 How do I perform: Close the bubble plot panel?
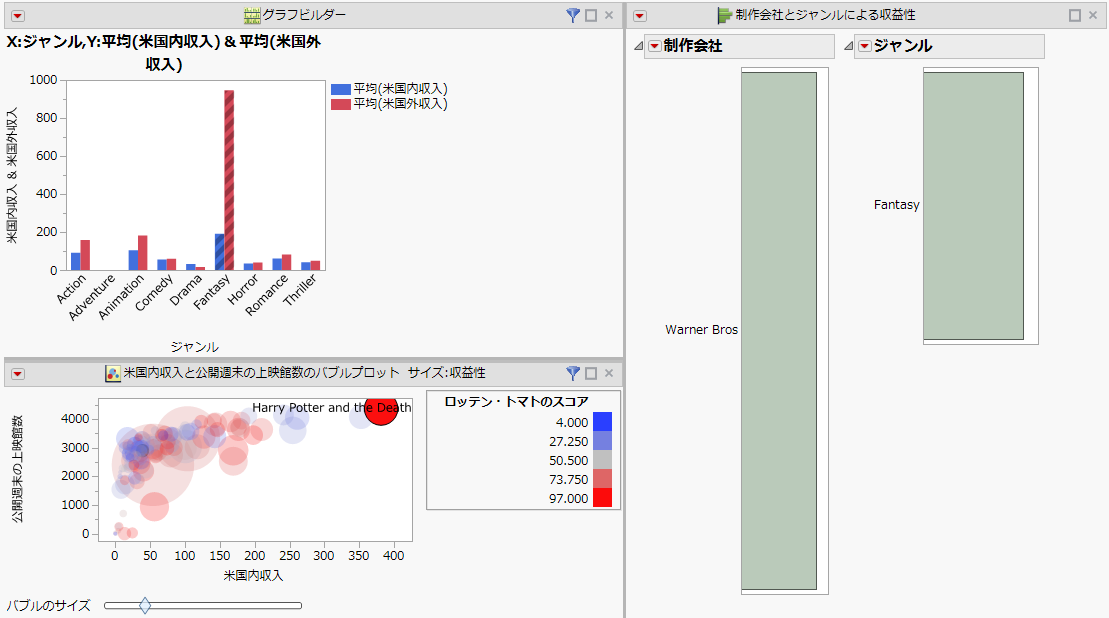click(x=609, y=373)
